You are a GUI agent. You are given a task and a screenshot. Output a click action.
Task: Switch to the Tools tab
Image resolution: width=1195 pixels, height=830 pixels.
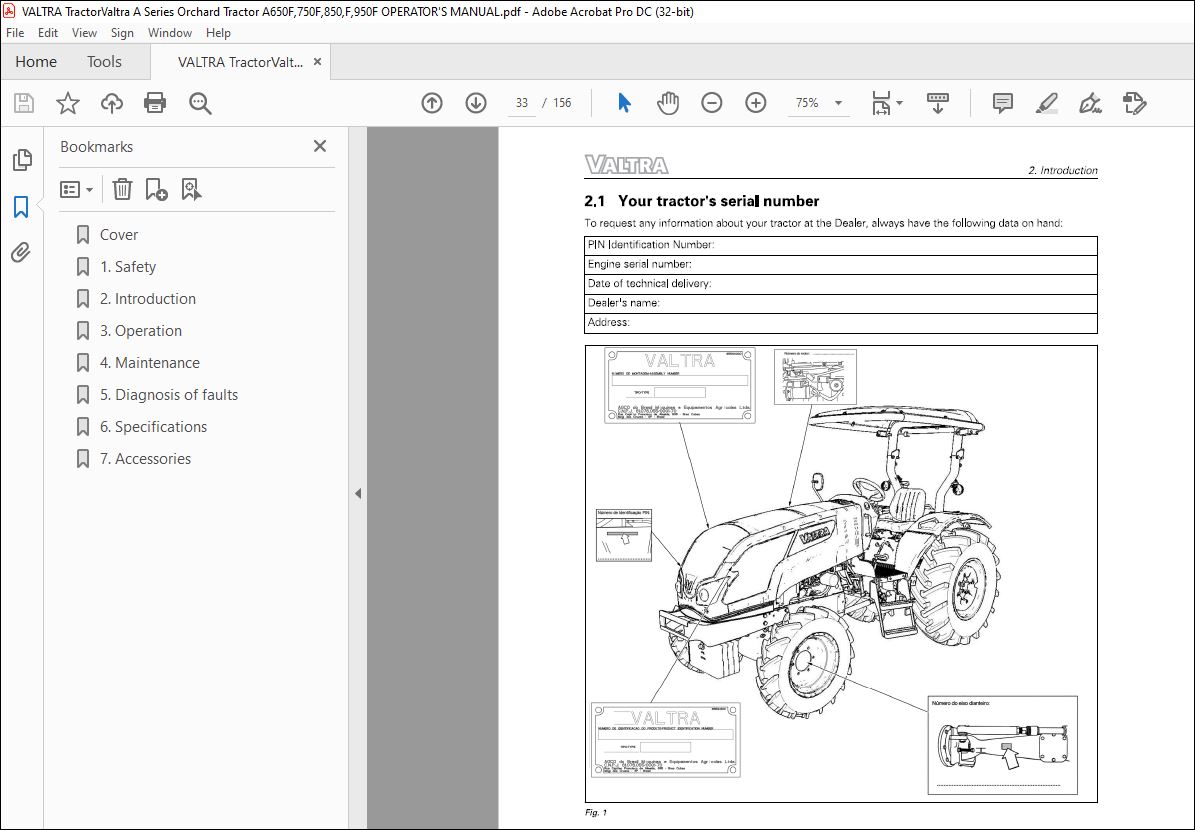pyautogui.click(x=104, y=62)
